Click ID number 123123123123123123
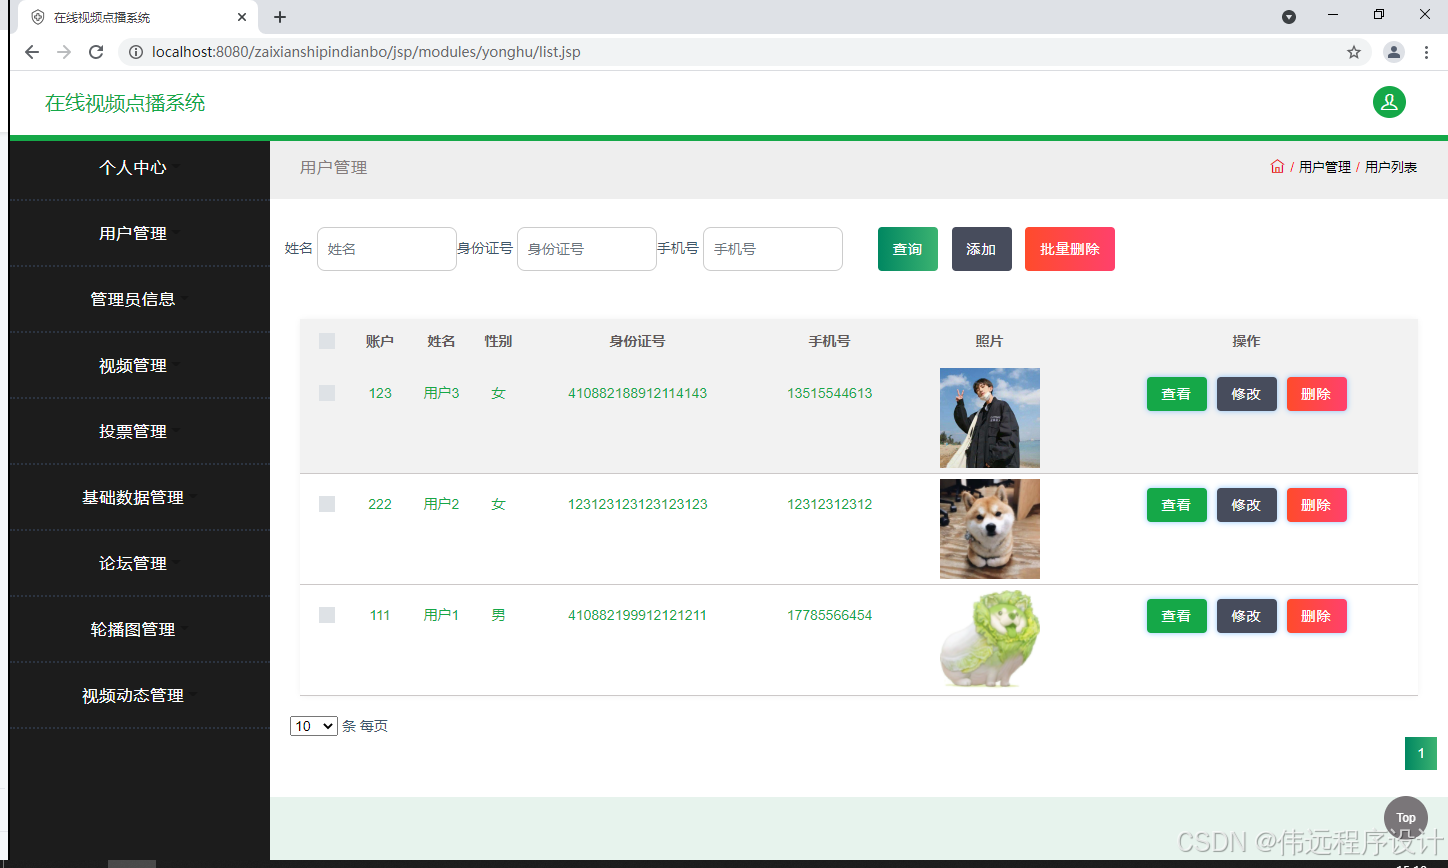The width and height of the screenshot is (1448, 868). pyautogui.click(x=638, y=504)
